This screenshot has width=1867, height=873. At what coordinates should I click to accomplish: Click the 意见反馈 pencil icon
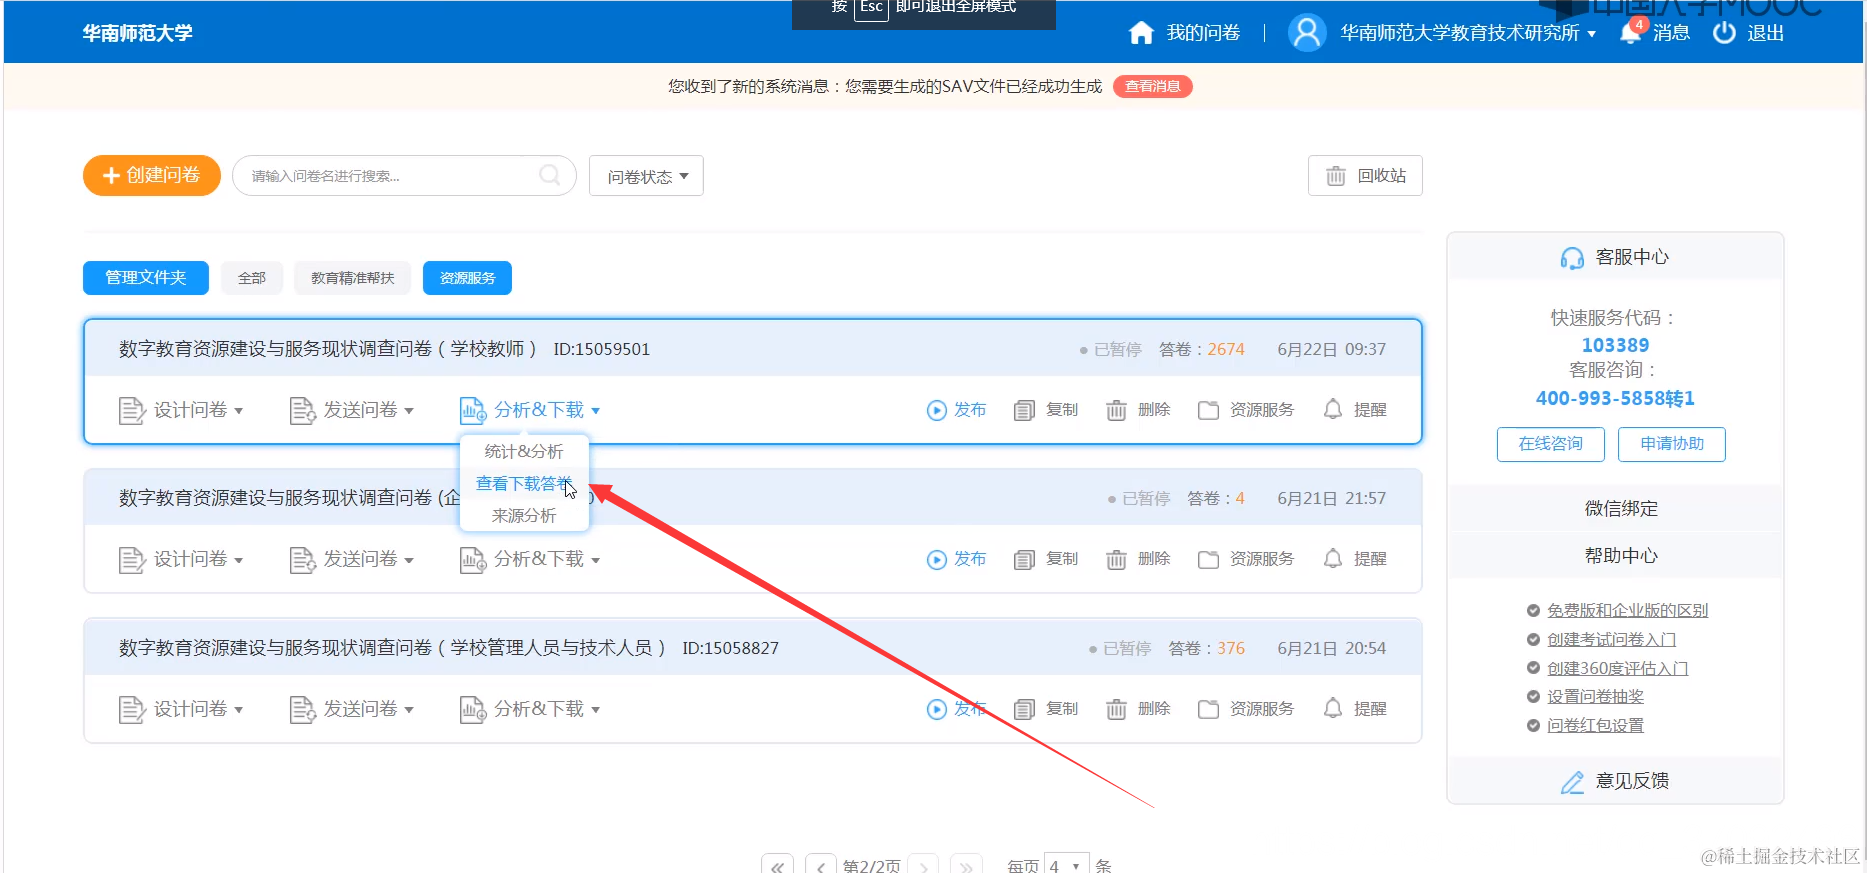click(1572, 782)
